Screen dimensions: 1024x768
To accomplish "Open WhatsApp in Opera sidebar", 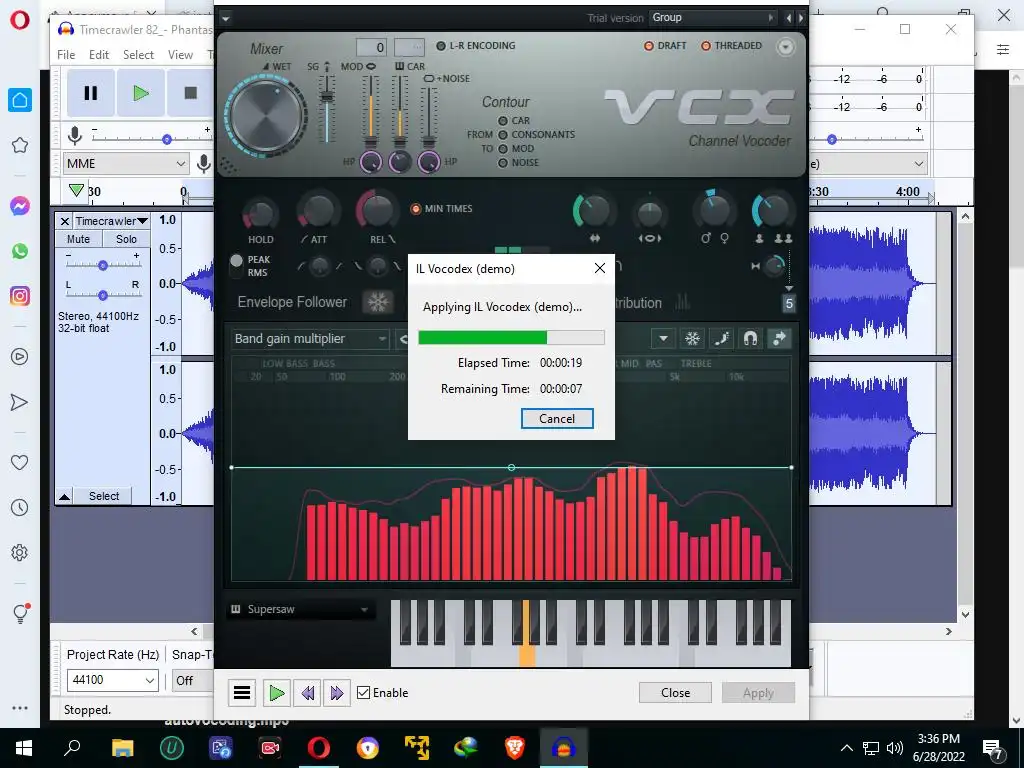I will [x=20, y=251].
